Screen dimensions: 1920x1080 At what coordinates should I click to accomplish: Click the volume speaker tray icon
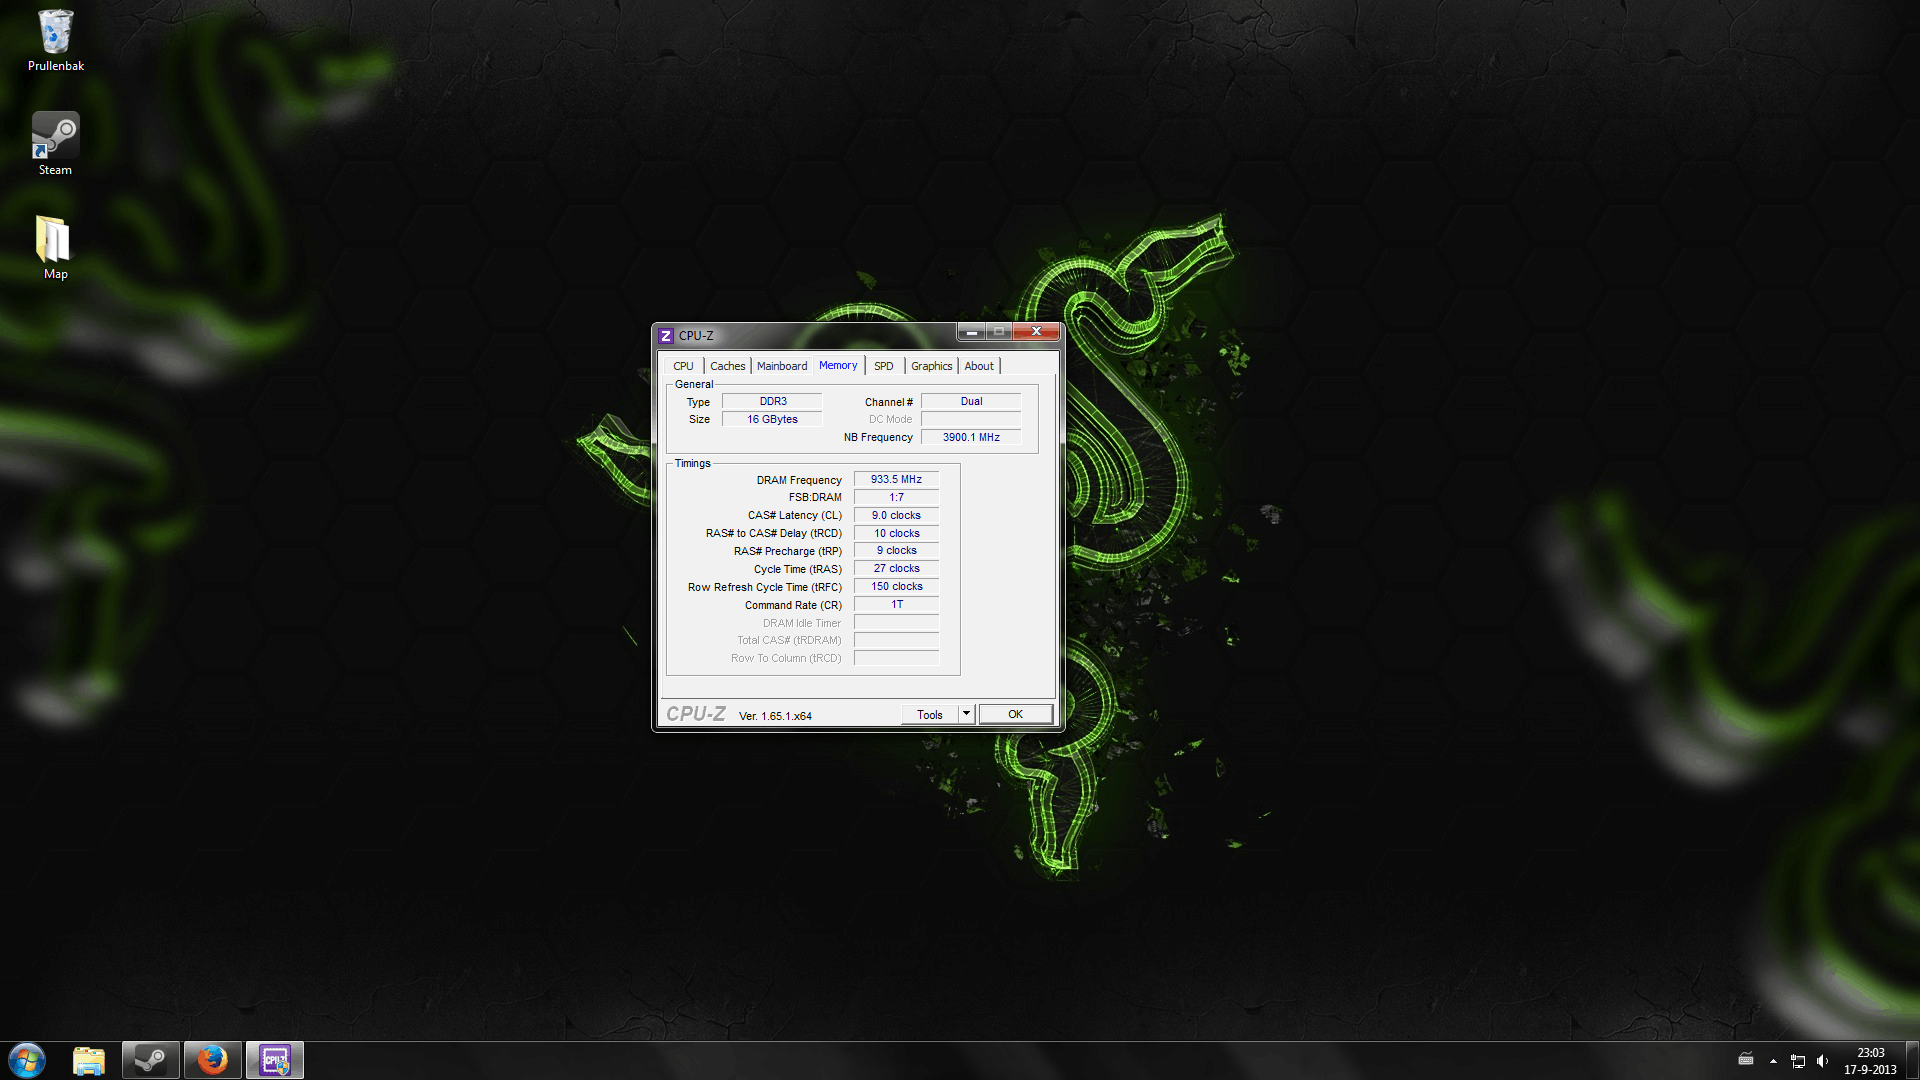click(1822, 1061)
